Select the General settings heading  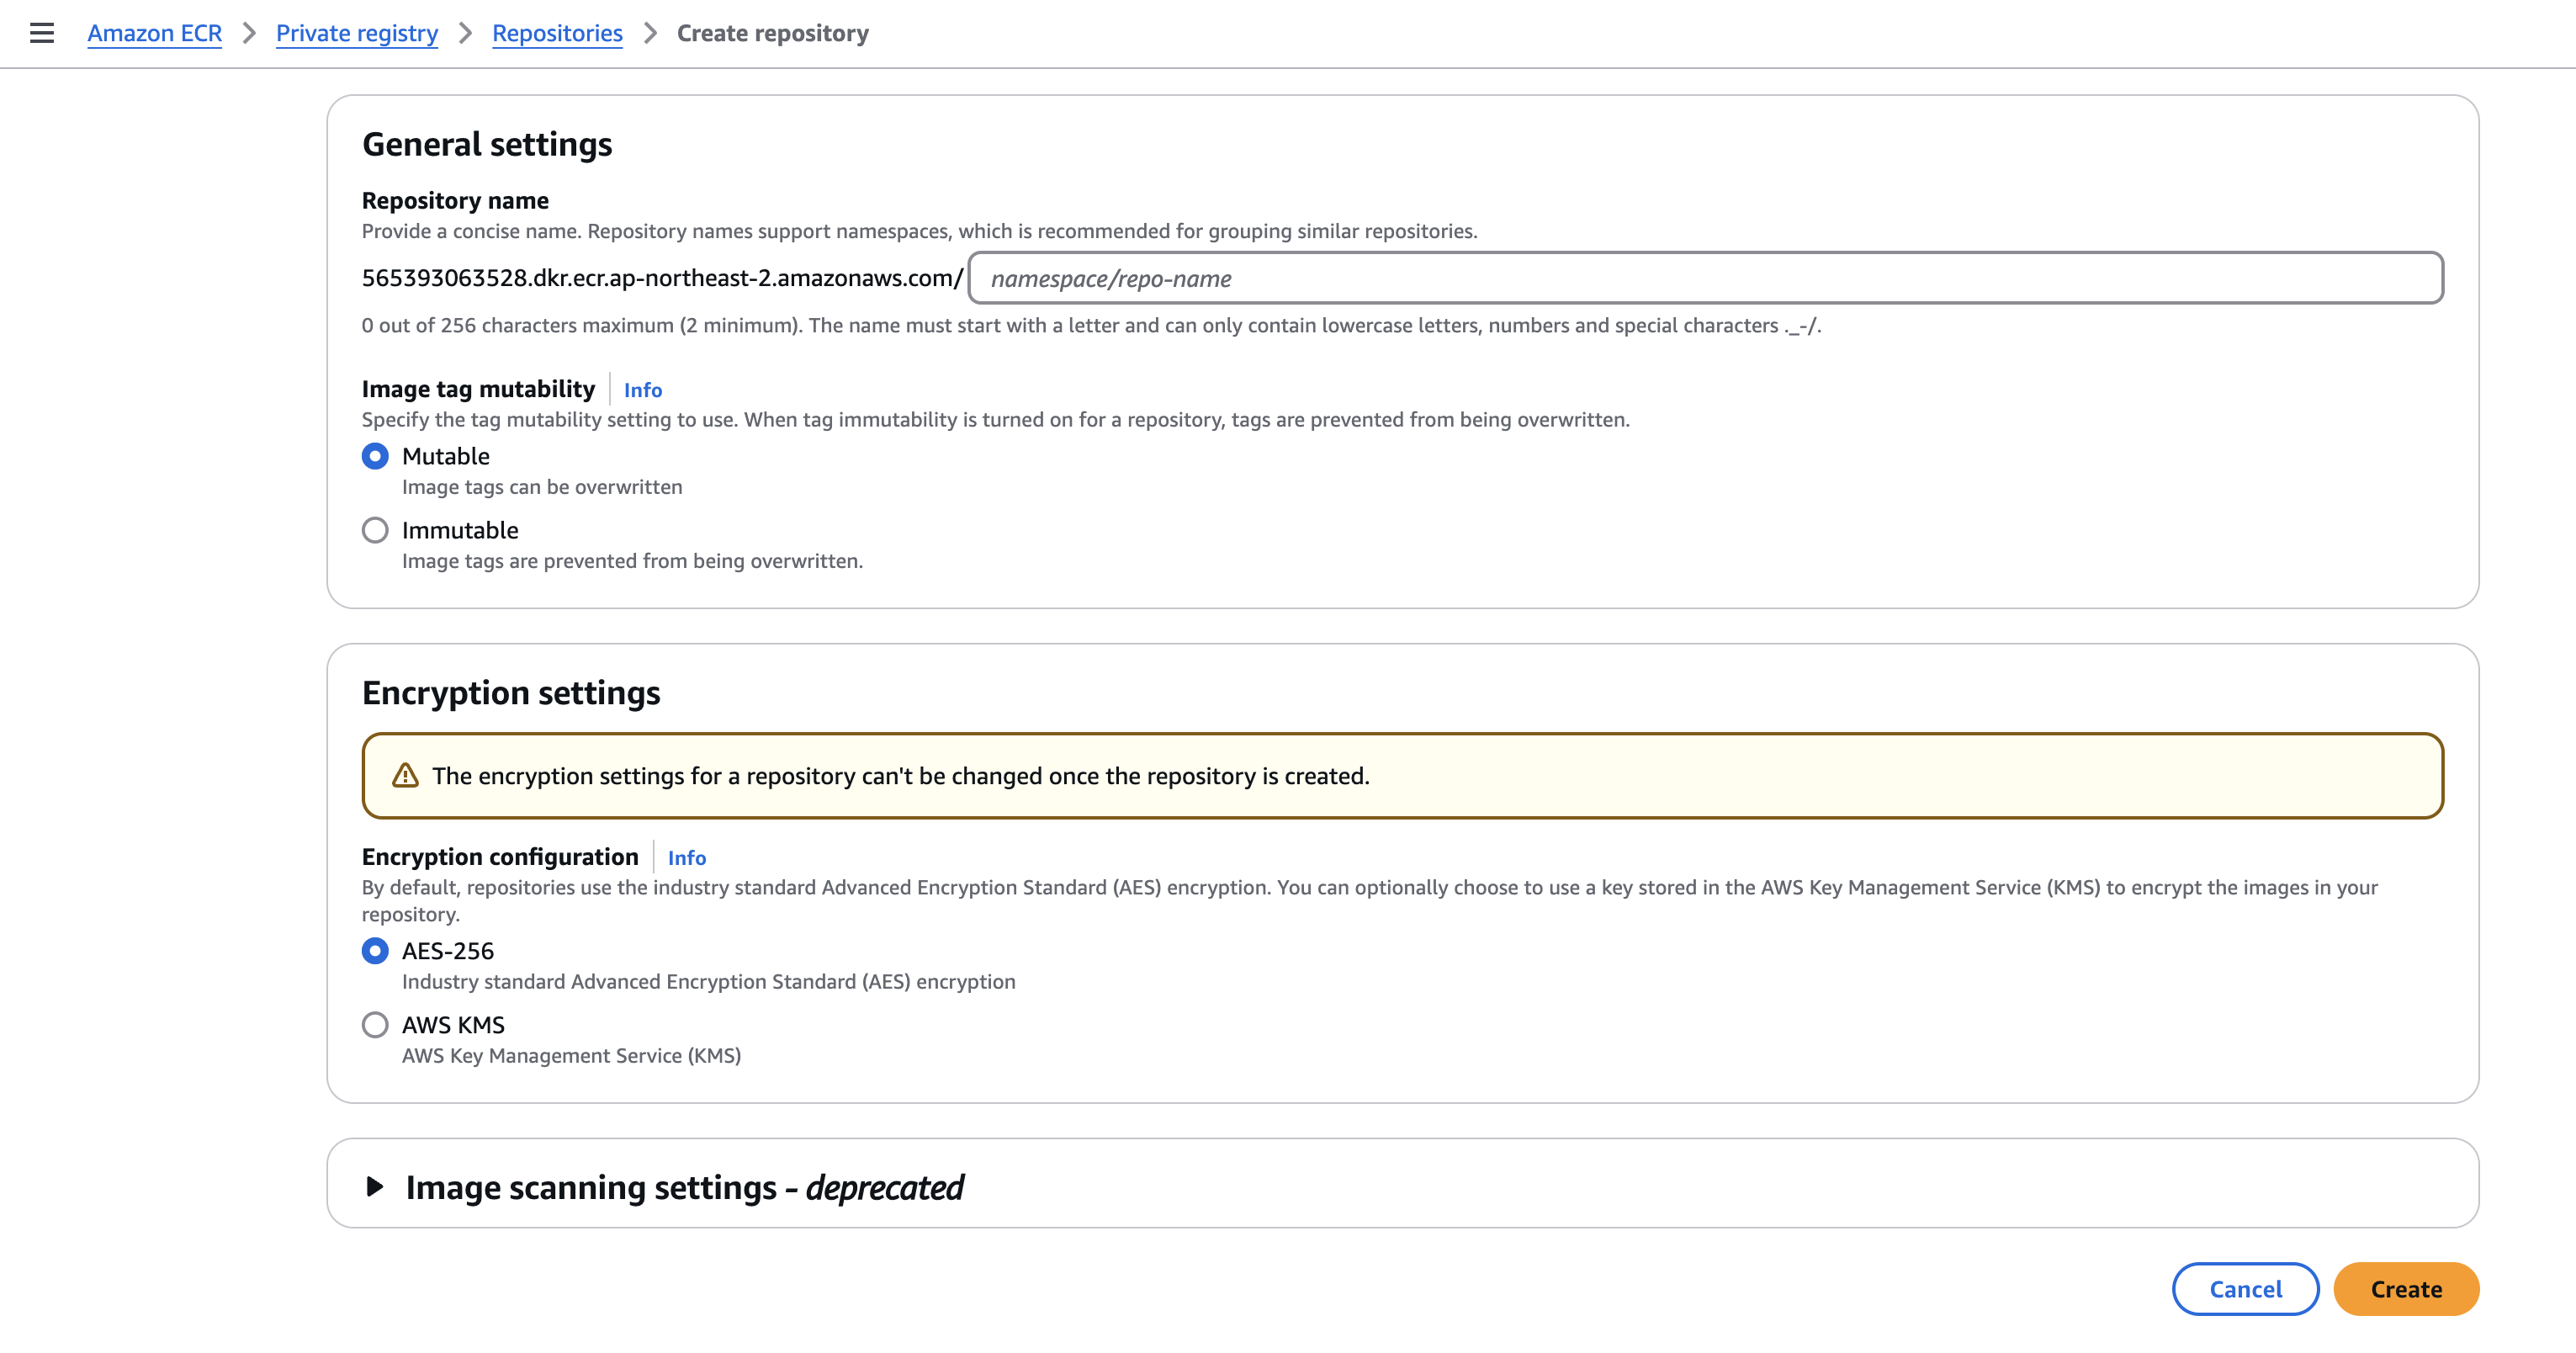[x=487, y=144]
